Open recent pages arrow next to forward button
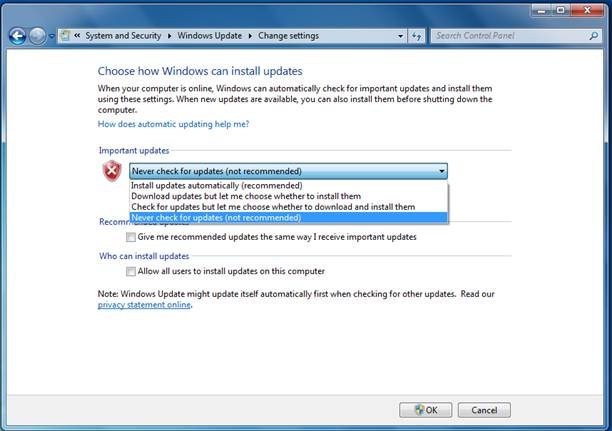Screen dimensions: 612x431 click(x=52, y=36)
